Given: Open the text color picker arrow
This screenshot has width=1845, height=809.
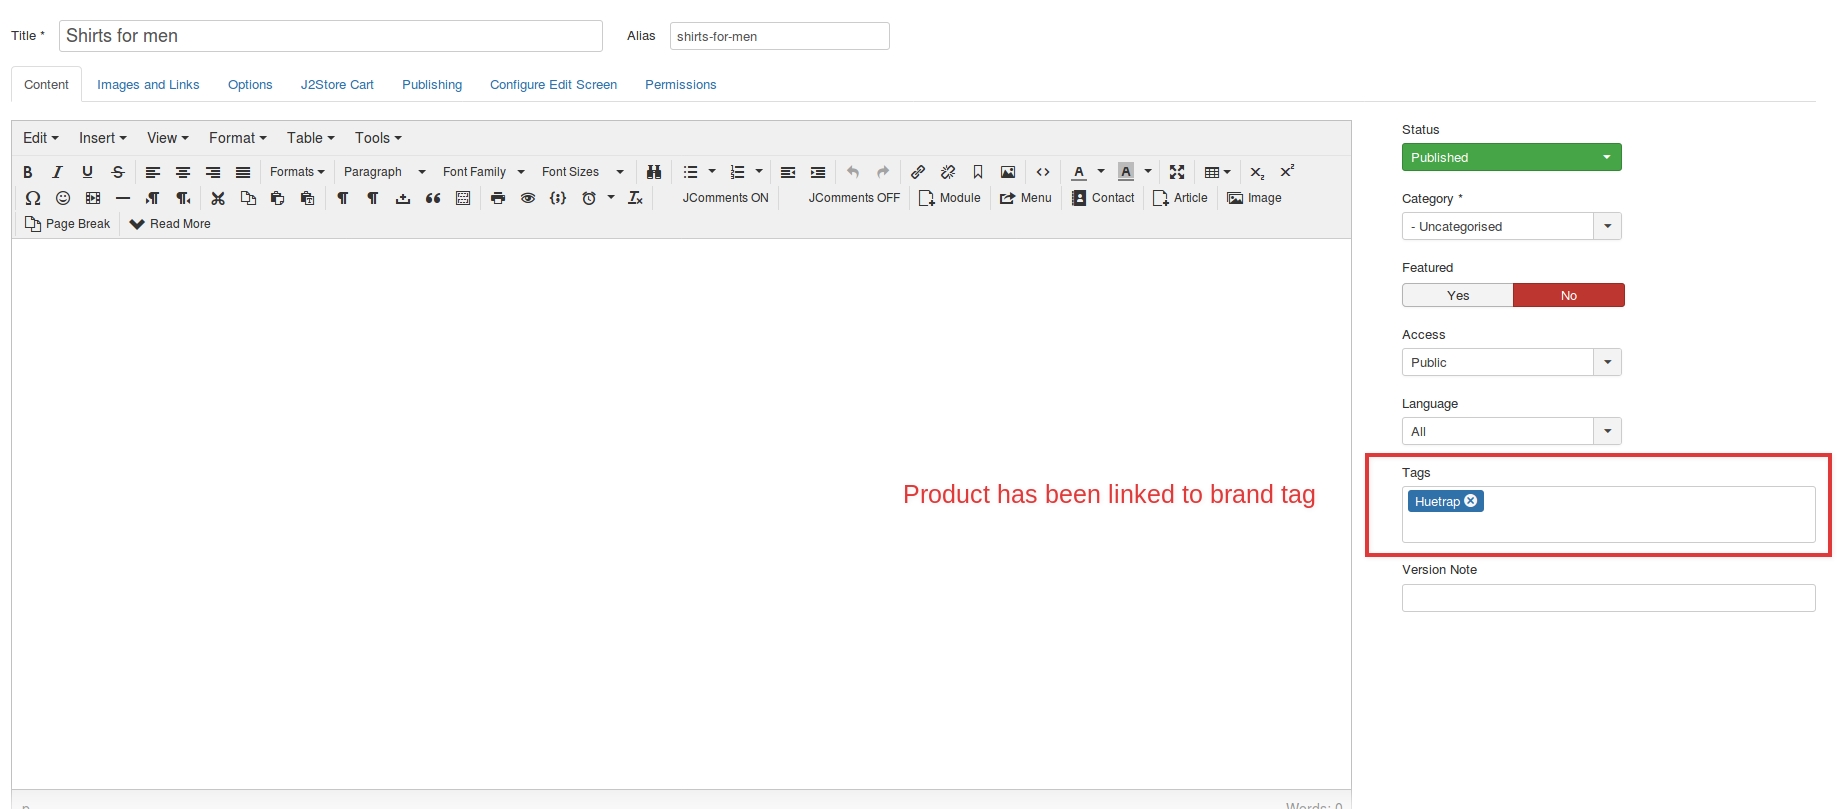Looking at the screenshot, I should 1101,172.
